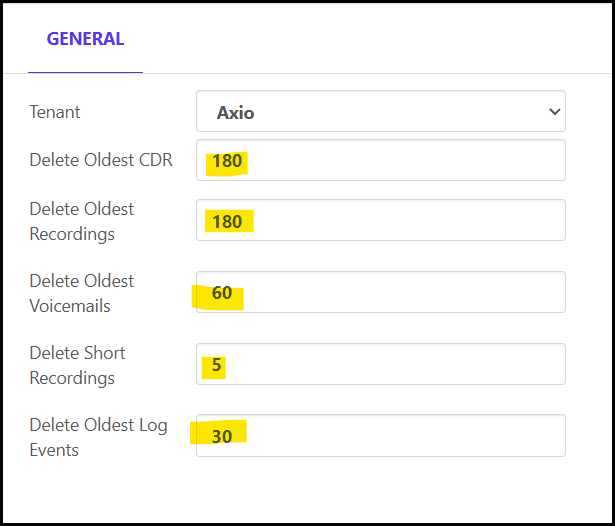Image resolution: width=615 pixels, height=526 pixels.
Task: Switch to the GENERAL tab
Action: pyautogui.click(x=85, y=40)
